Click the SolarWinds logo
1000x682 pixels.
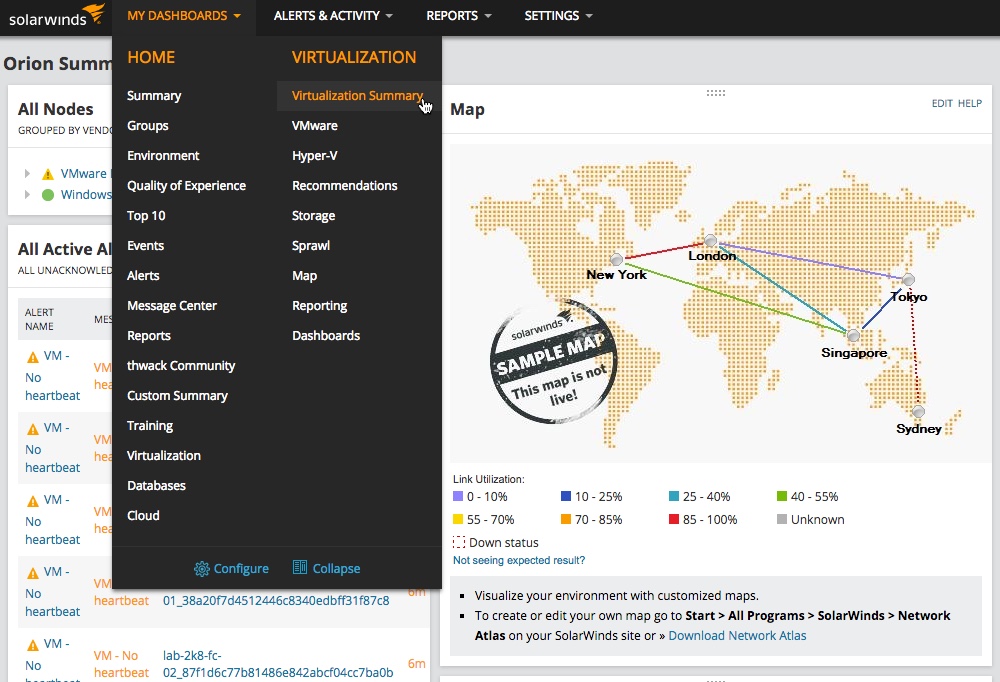56,15
